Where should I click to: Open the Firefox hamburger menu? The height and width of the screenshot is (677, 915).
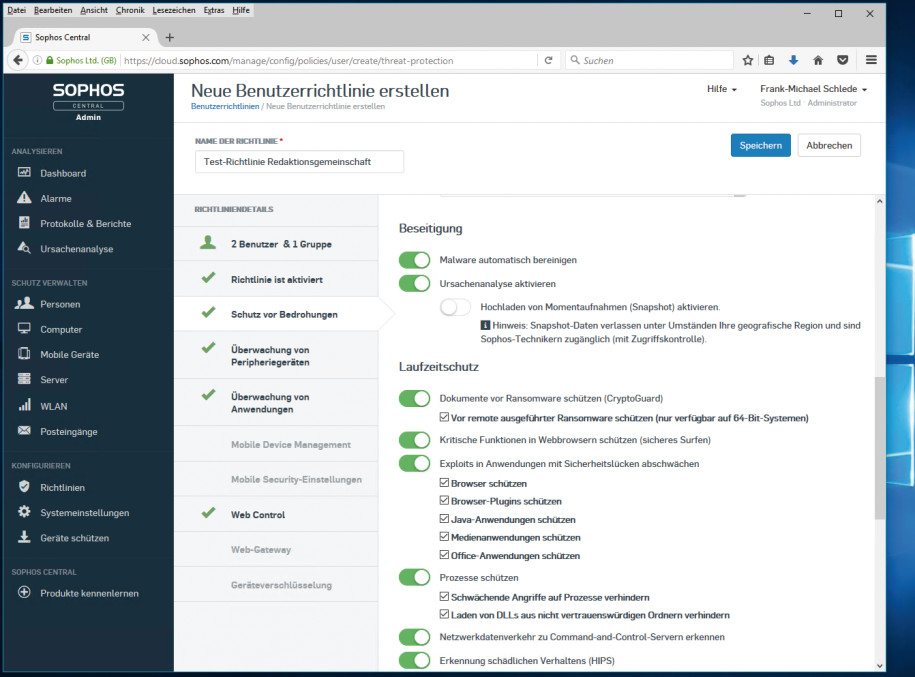871,60
